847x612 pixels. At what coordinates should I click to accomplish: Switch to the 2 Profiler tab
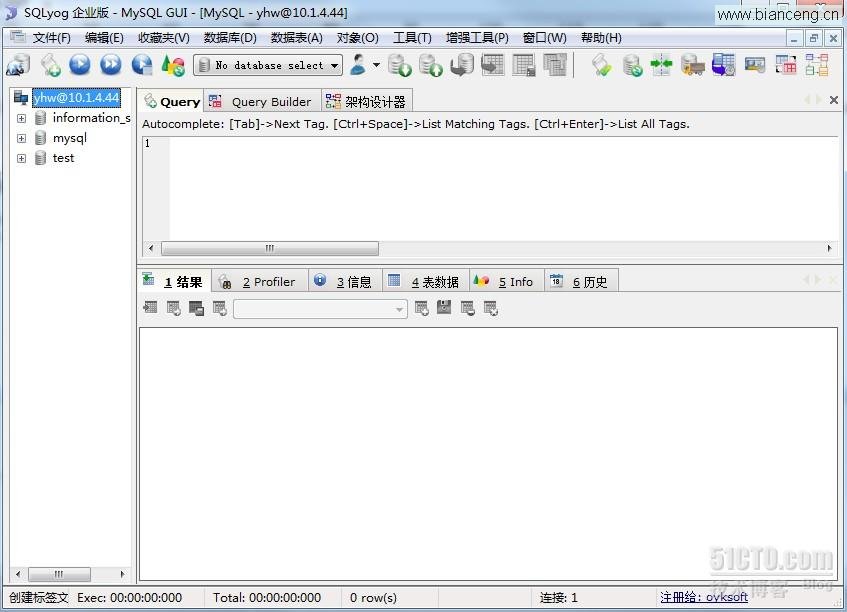pyautogui.click(x=259, y=281)
